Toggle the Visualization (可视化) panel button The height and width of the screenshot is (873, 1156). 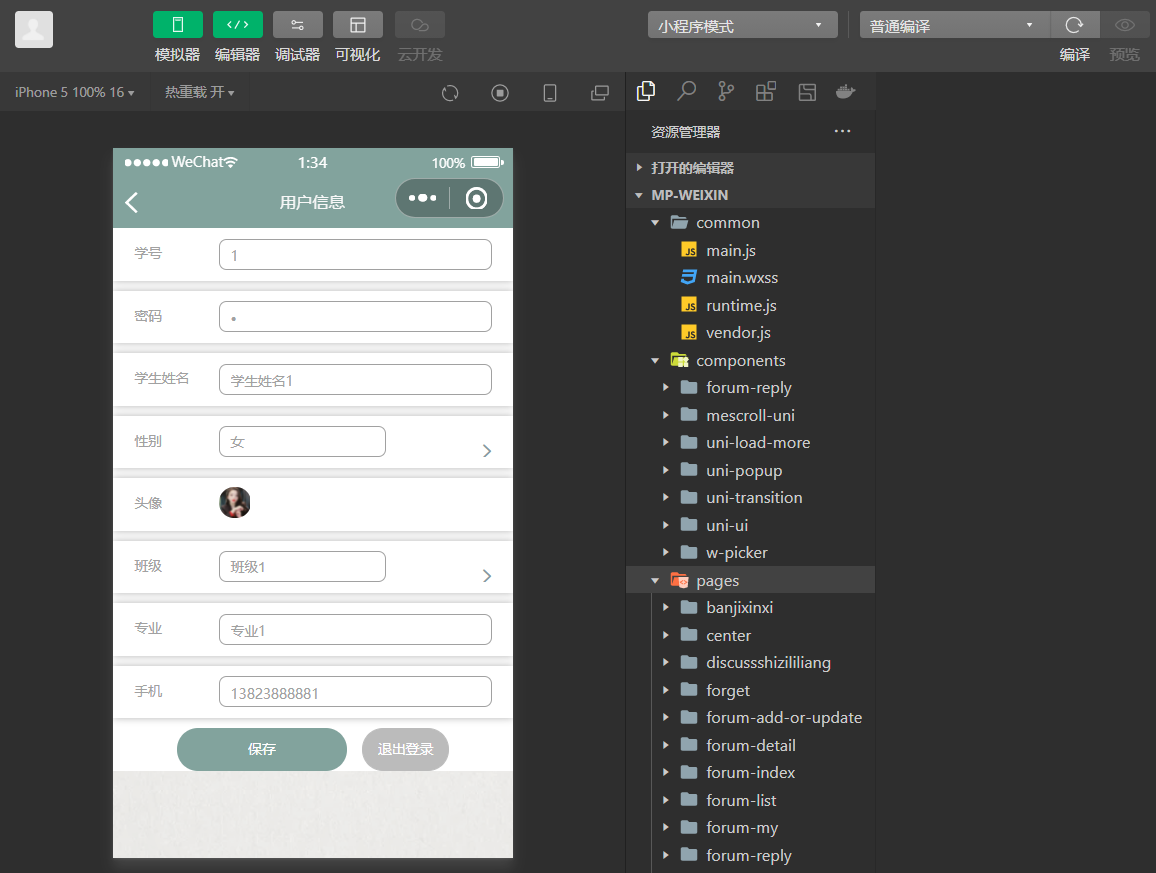click(358, 25)
